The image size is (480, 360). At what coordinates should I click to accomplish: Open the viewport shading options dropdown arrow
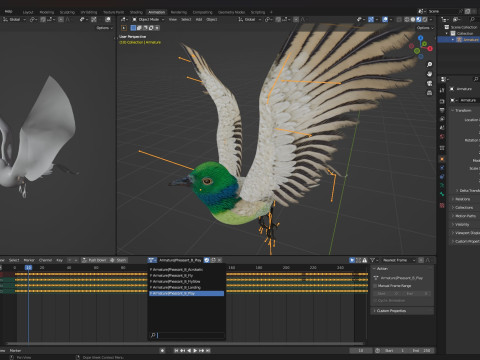(431, 20)
